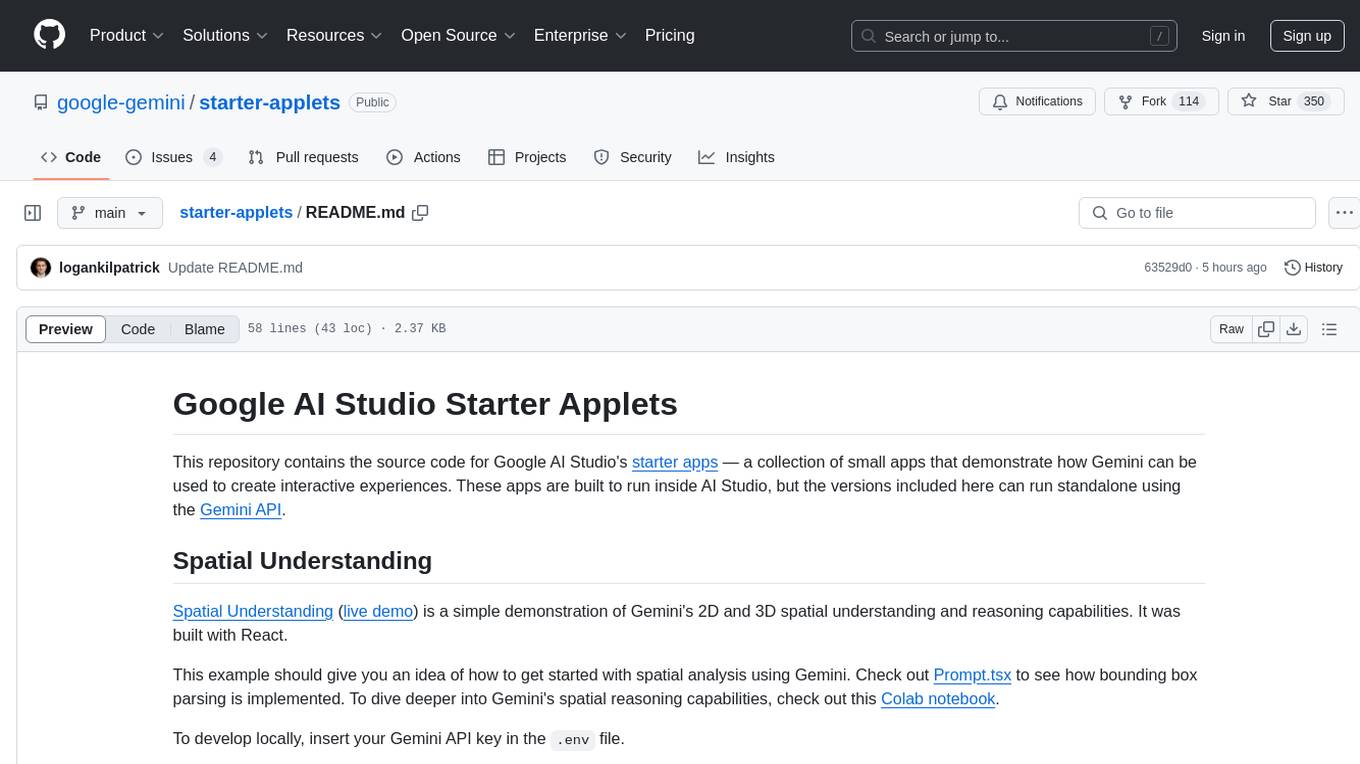Switch to the Issues tab
The image size is (1360, 764).
click(x=173, y=157)
